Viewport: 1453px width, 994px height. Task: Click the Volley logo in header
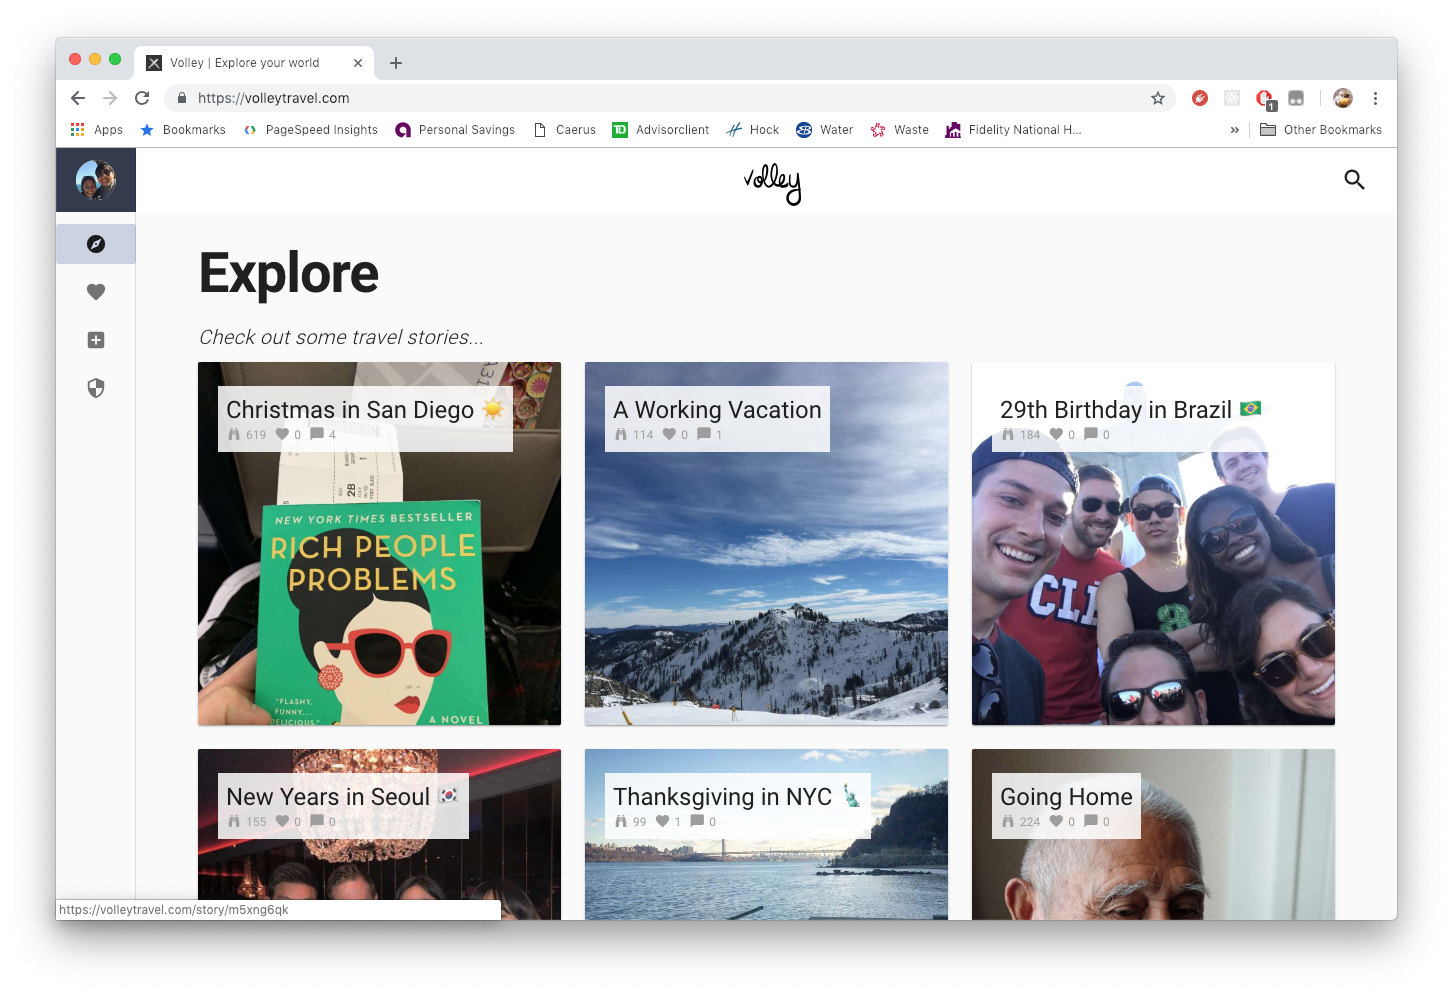(772, 184)
